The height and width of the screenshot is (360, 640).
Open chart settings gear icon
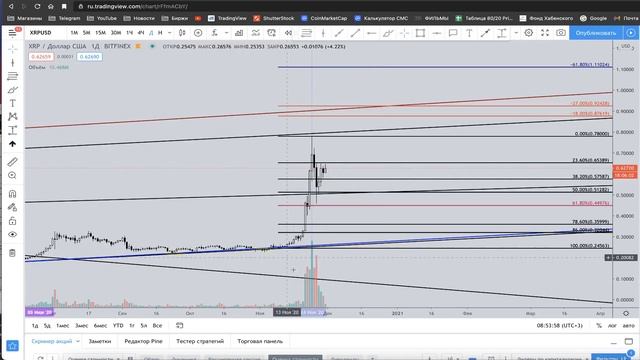point(529,33)
